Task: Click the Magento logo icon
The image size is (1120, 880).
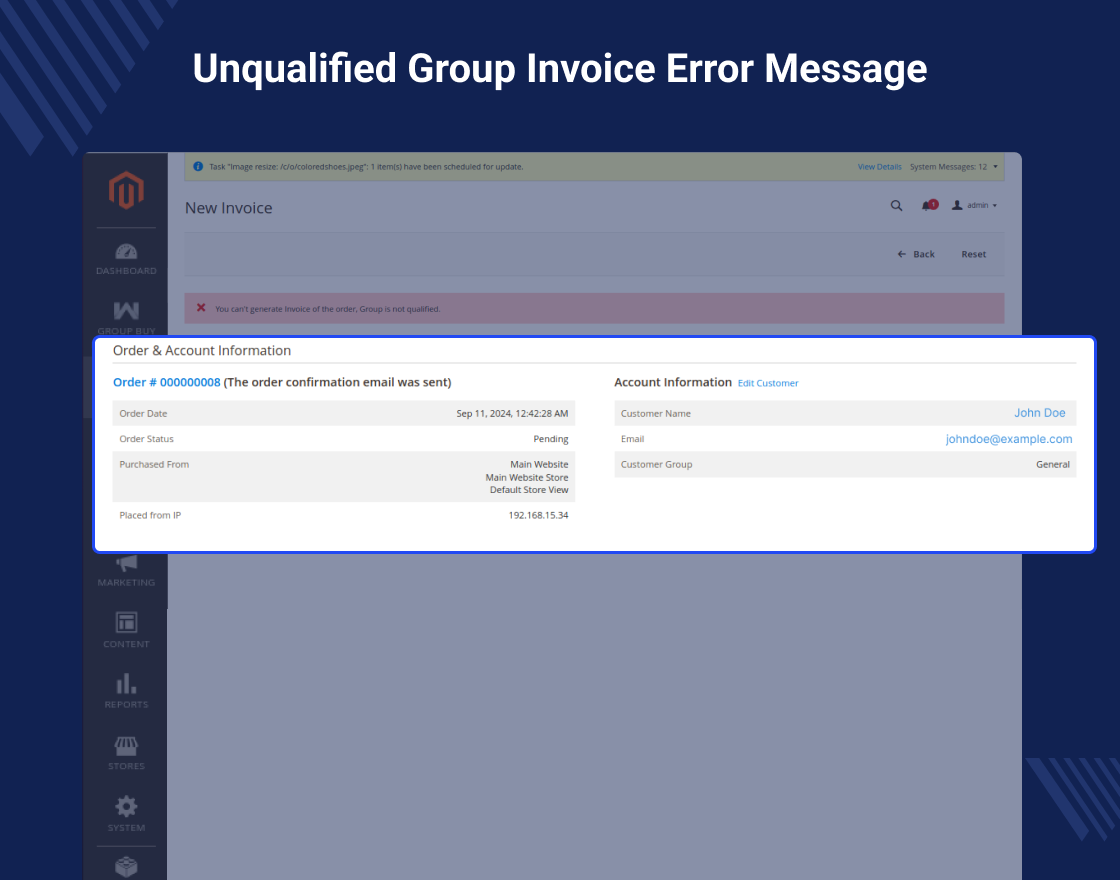Action: [126, 190]
